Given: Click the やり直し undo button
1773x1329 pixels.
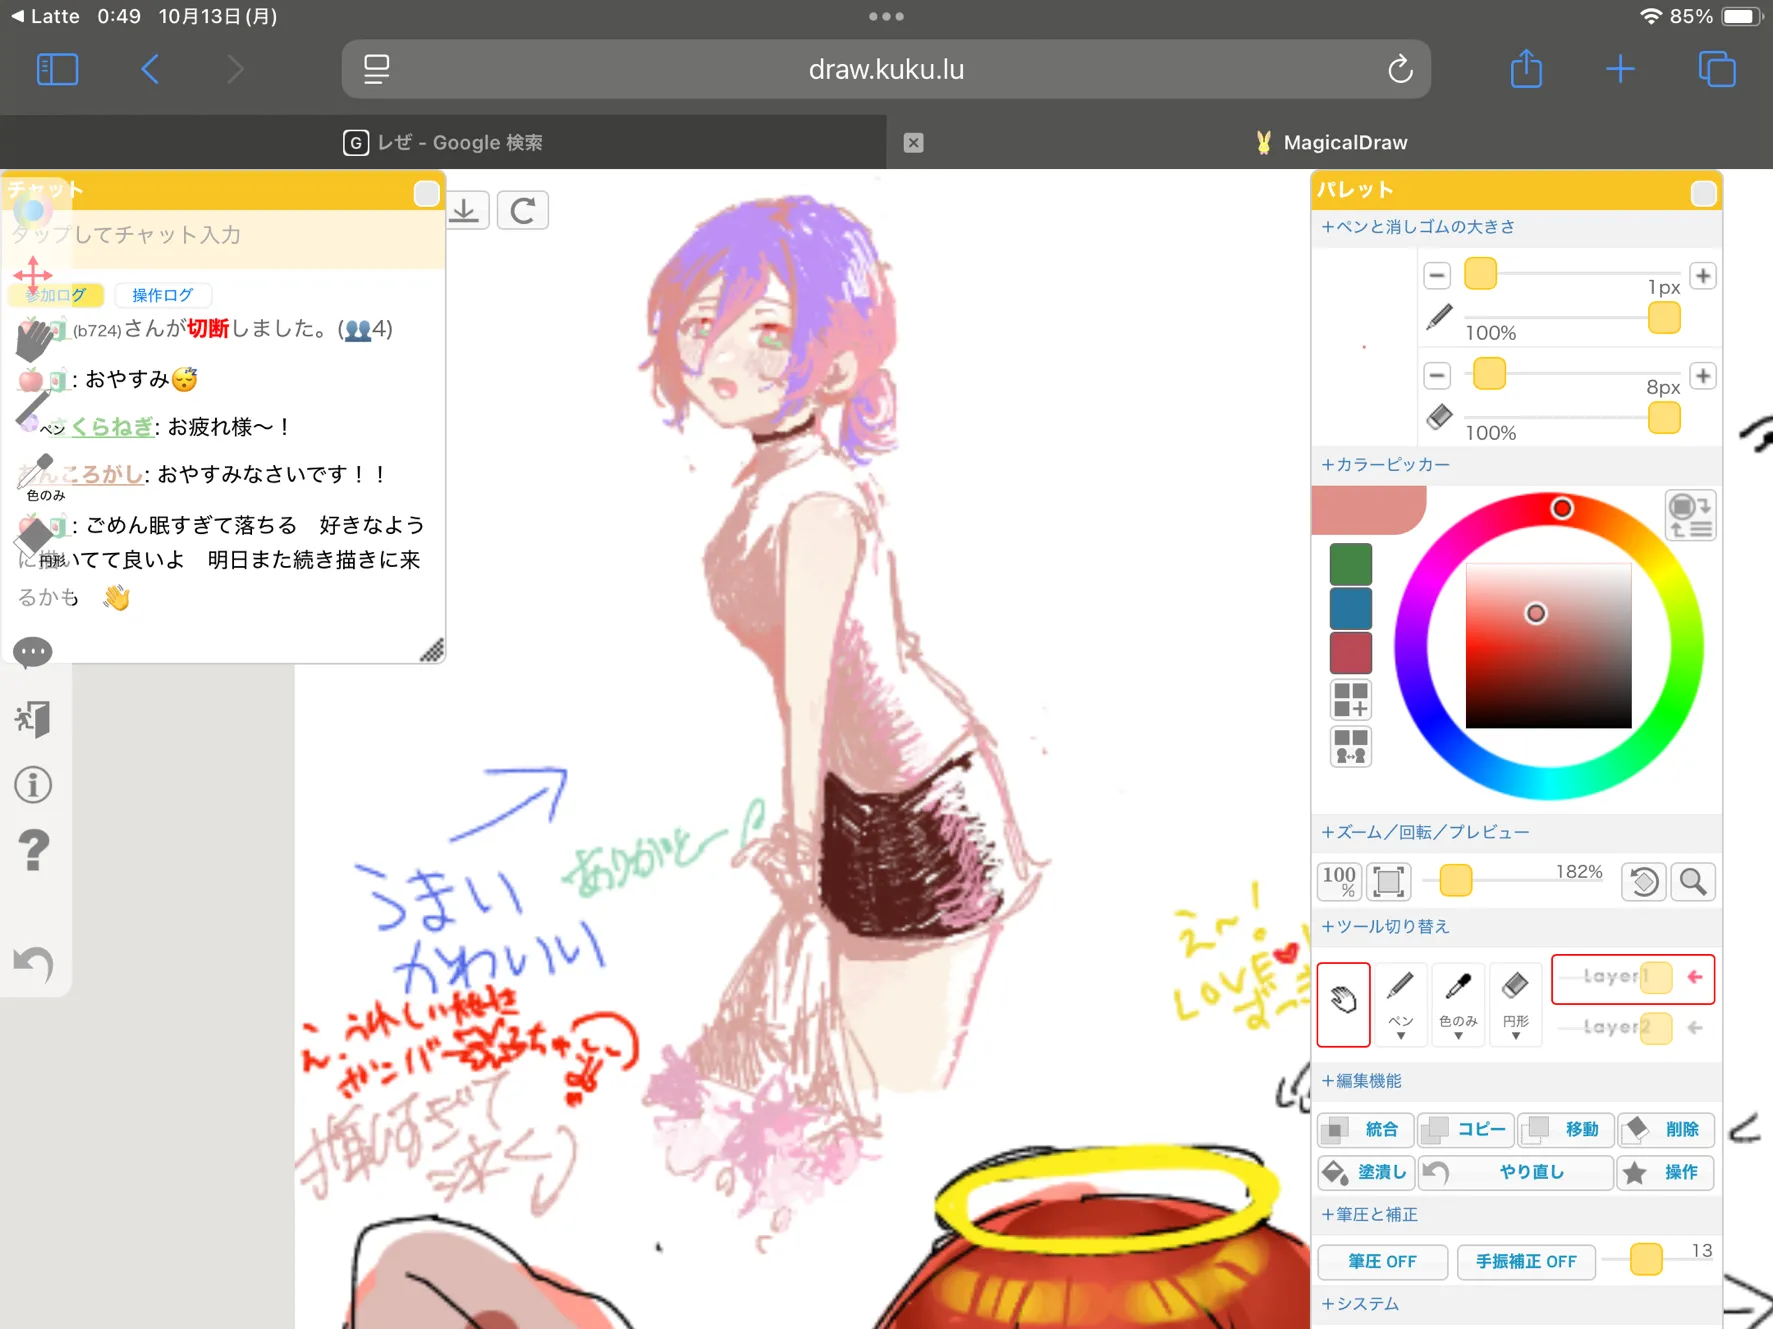Looking at the screenshot, I should pos(1515,1172).
